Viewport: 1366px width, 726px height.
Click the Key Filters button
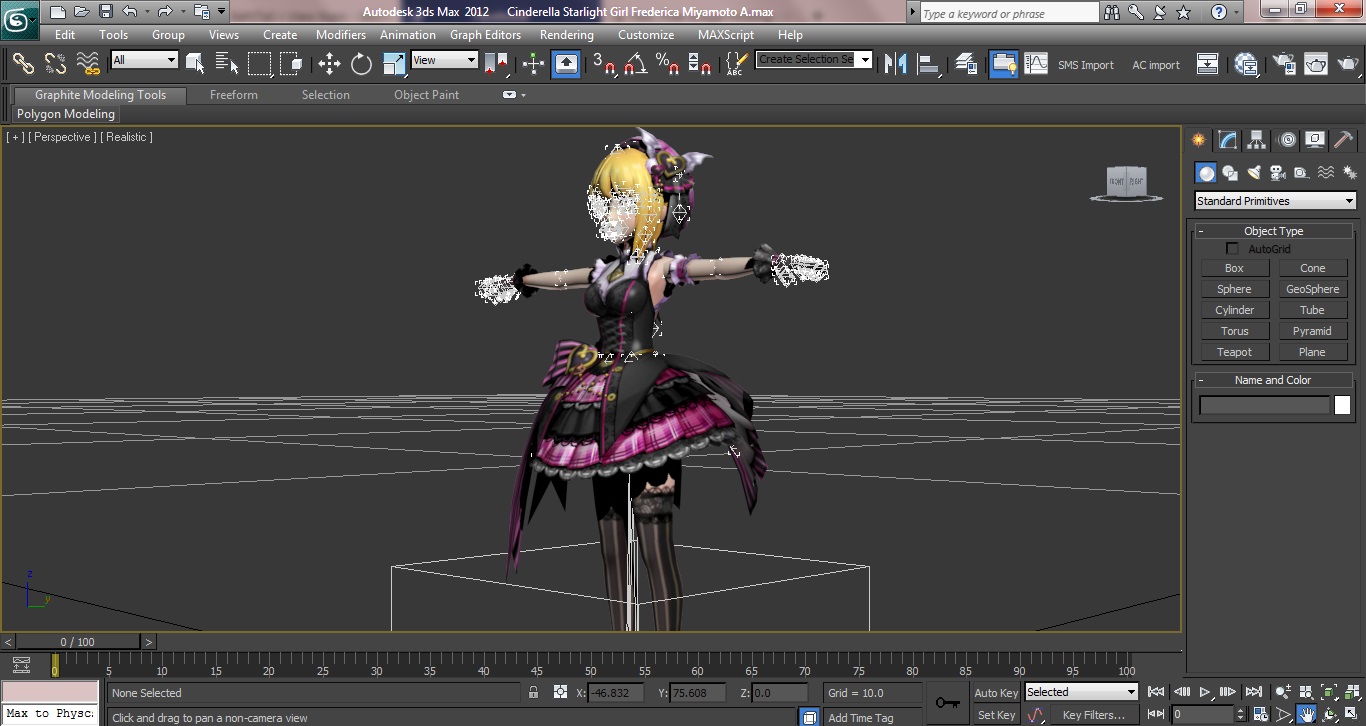[x=1093, y=715]
